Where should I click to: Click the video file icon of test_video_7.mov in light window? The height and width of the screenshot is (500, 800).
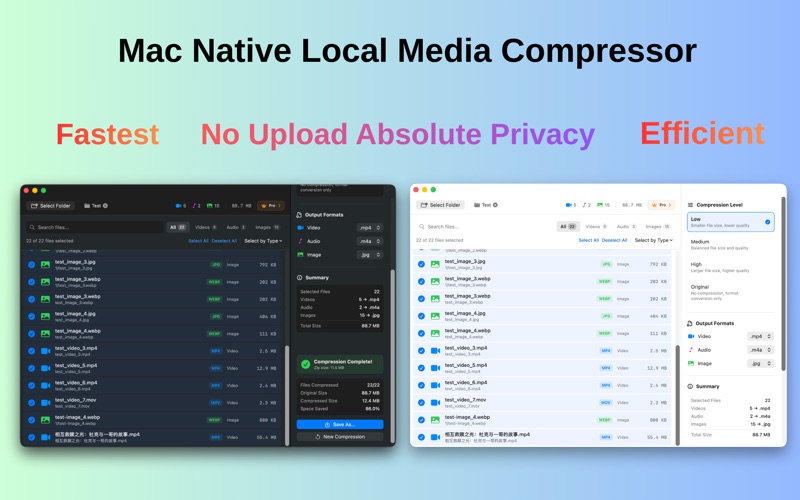[x=435, y=402]
